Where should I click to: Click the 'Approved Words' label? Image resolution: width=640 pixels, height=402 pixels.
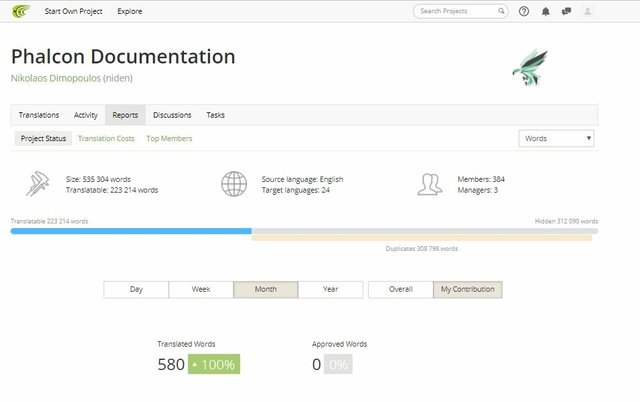[340, 344]
